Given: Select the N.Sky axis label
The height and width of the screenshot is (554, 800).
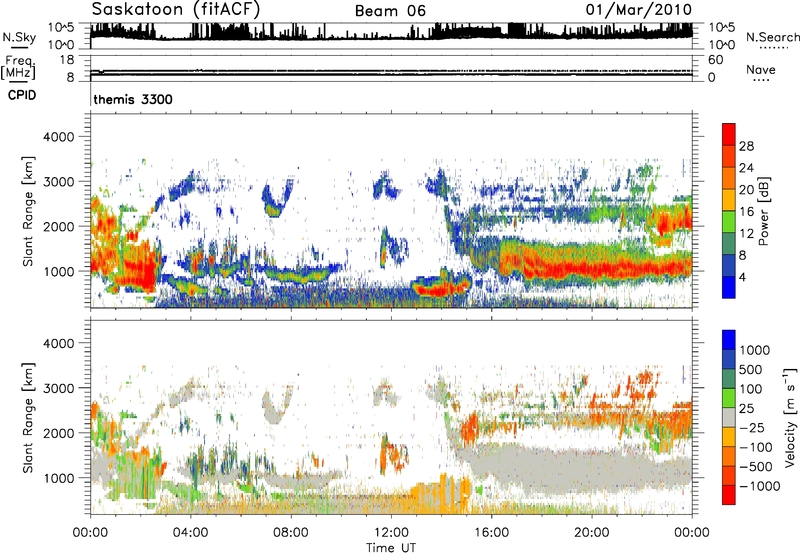Looking at the screenshot, I should point(19,37).
